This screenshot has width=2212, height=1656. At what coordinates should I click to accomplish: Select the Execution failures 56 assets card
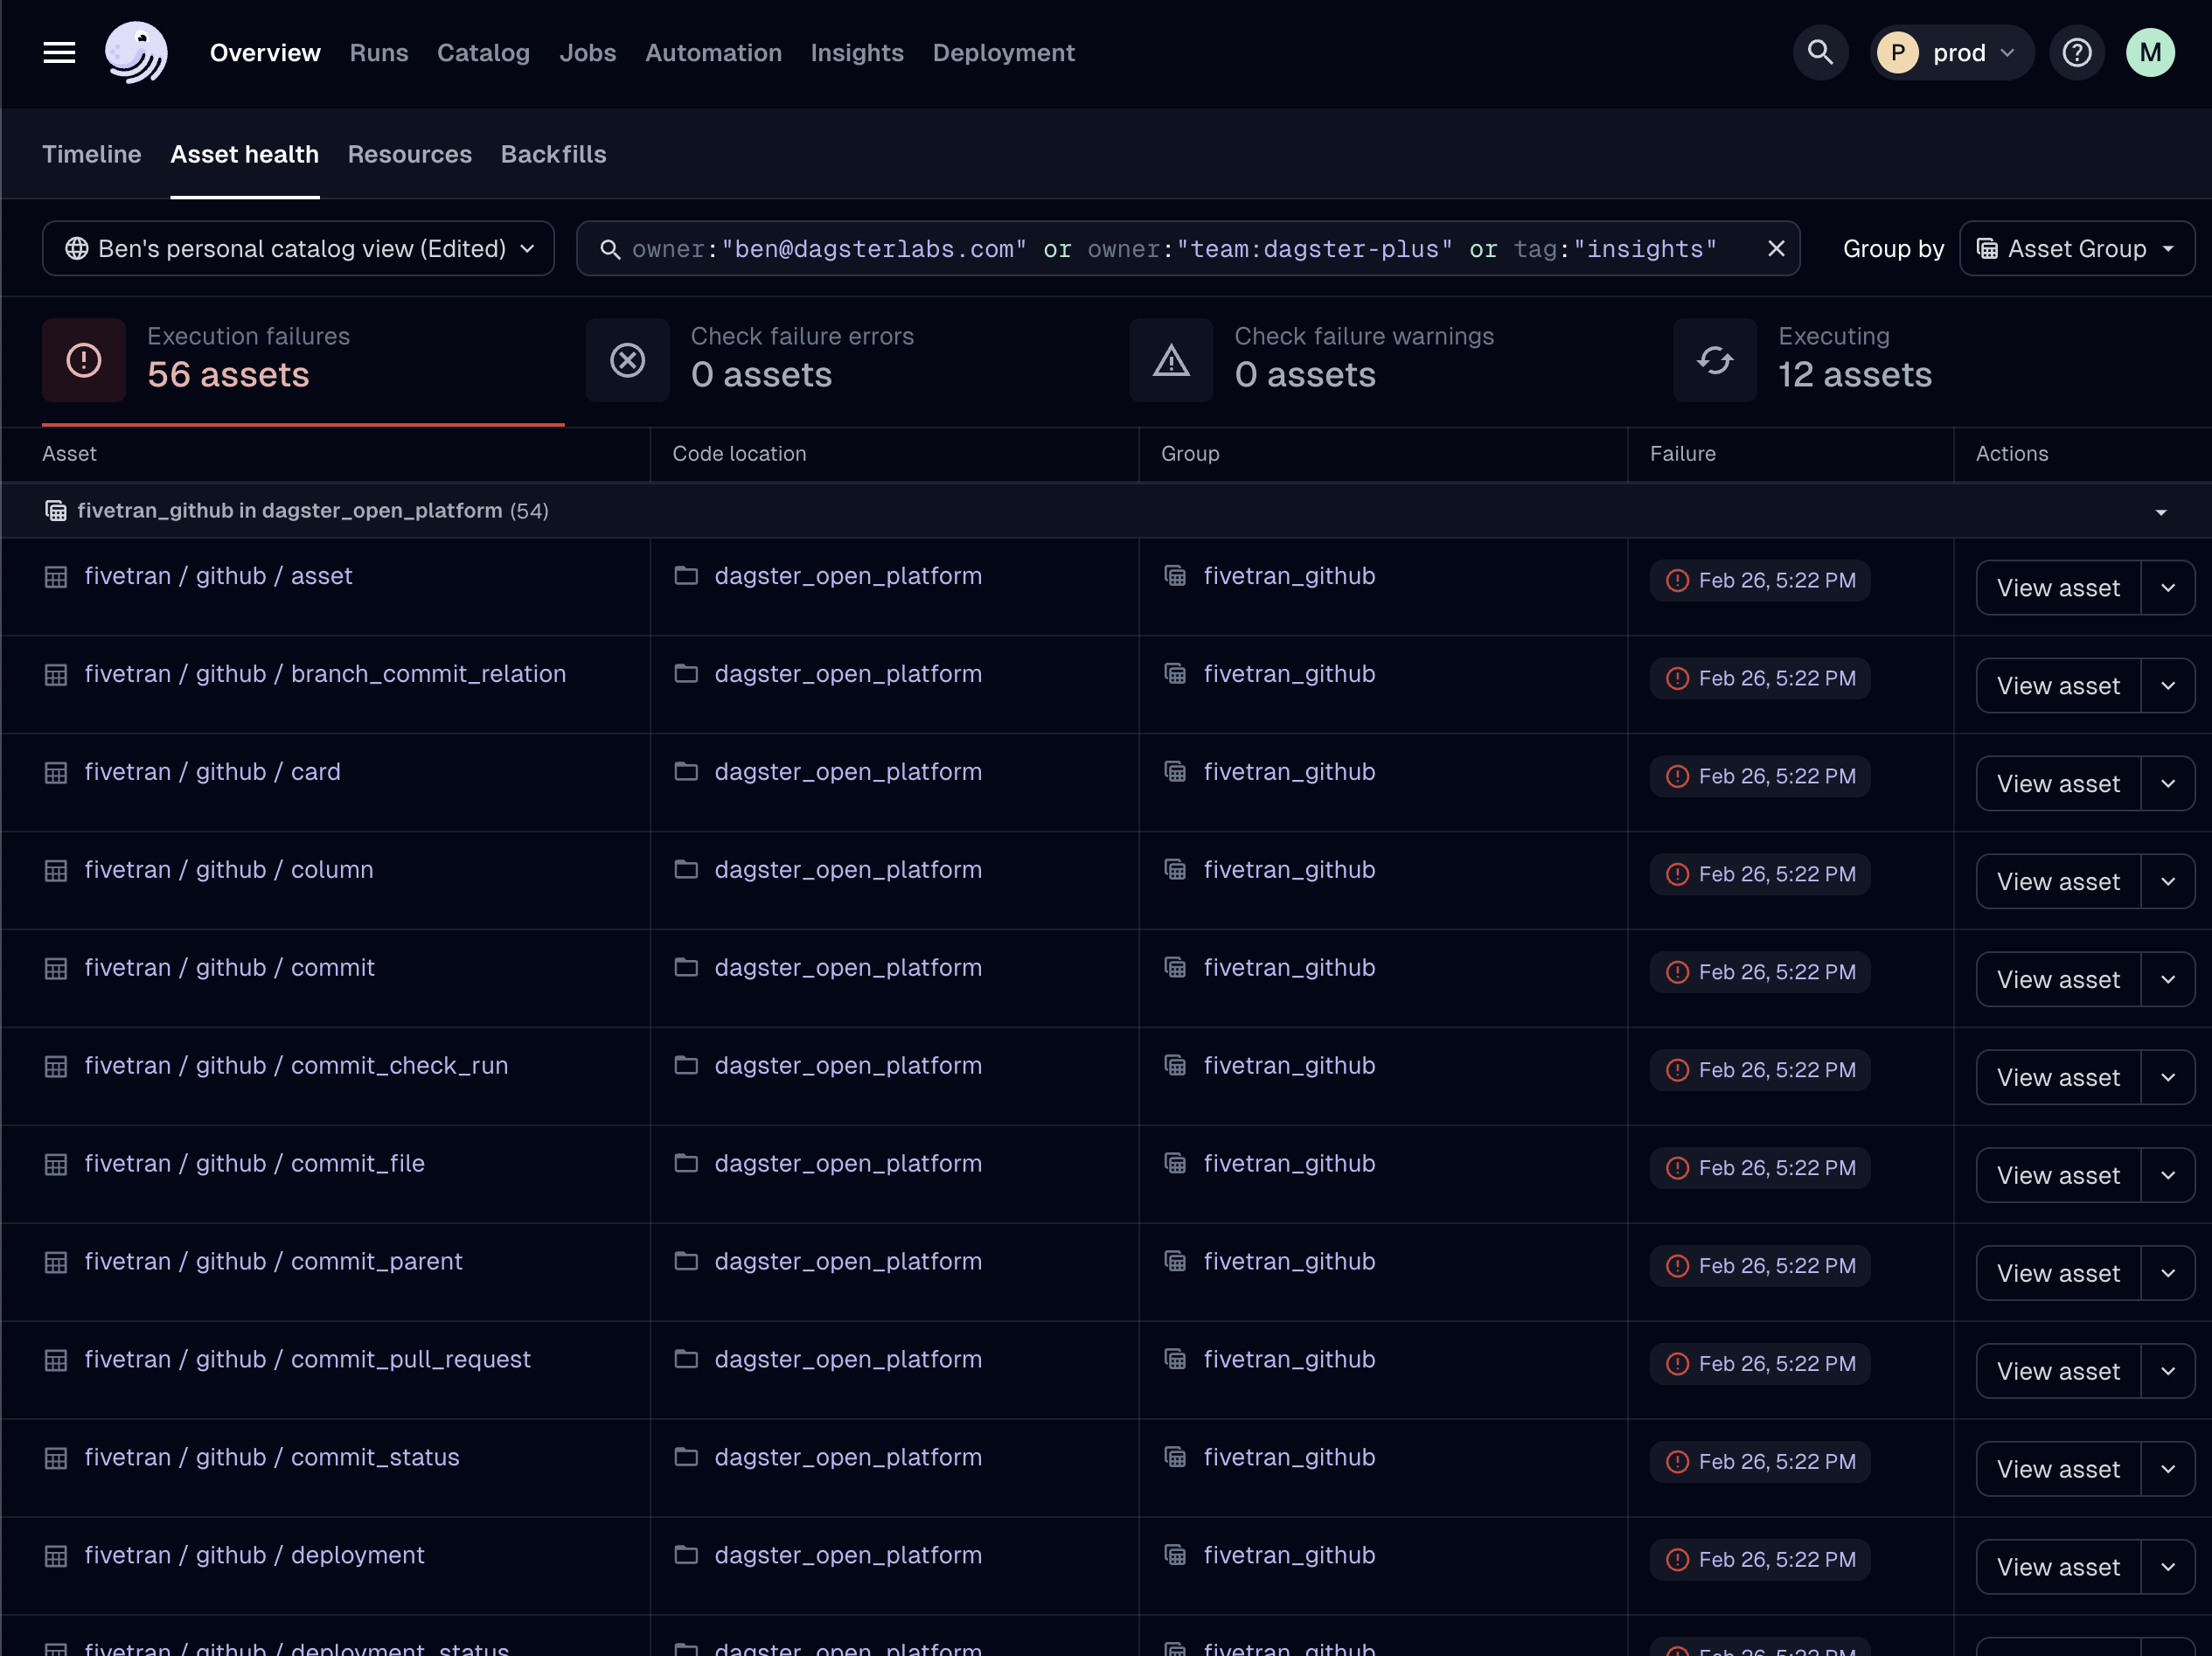point(303,361)
